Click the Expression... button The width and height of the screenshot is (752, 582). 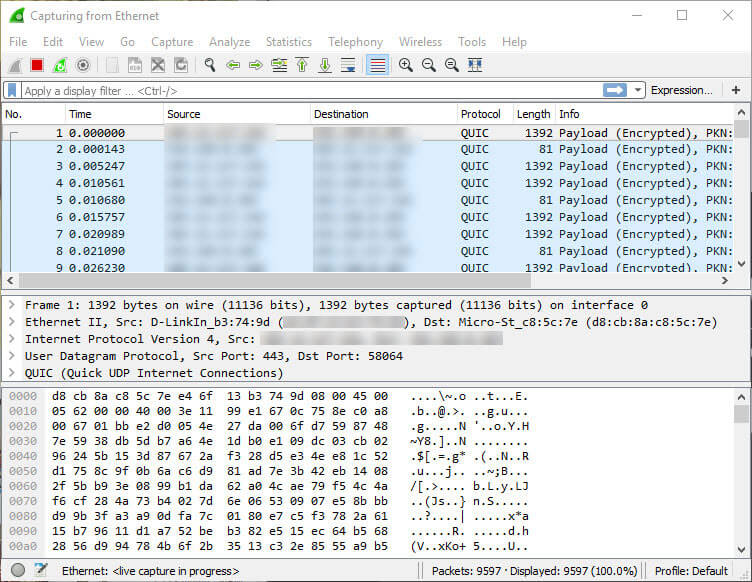[x=682, y=90]
